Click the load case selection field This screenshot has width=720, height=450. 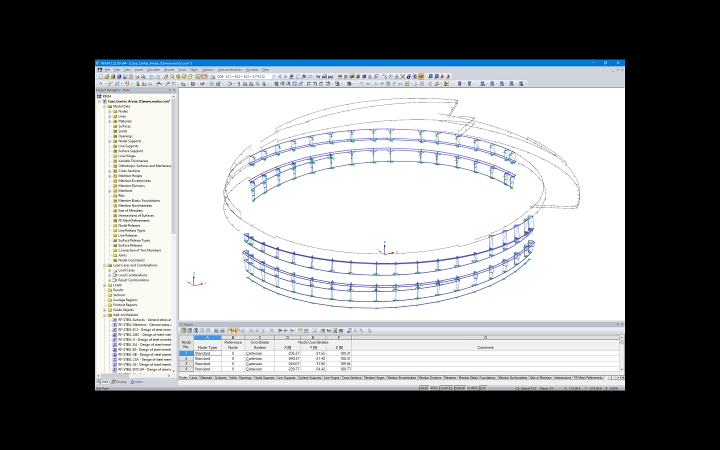[x=244, y=77]
